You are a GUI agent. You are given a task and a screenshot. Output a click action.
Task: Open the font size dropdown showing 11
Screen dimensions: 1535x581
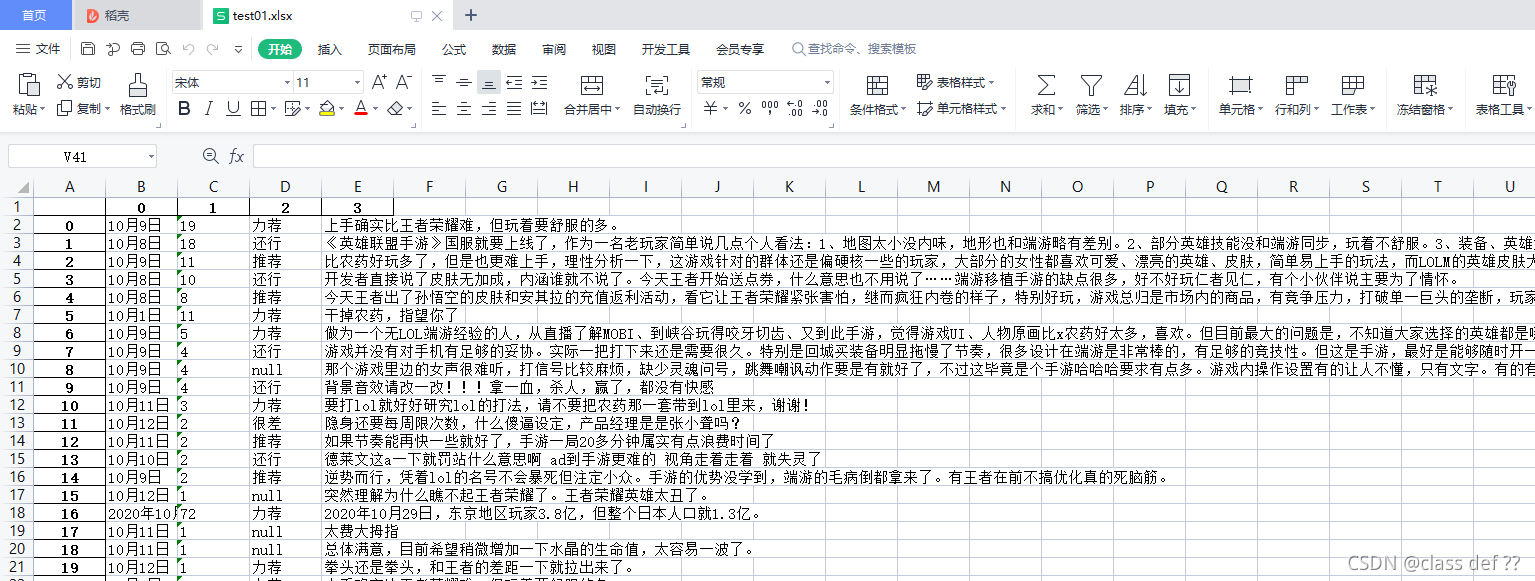tap(357, 83)
